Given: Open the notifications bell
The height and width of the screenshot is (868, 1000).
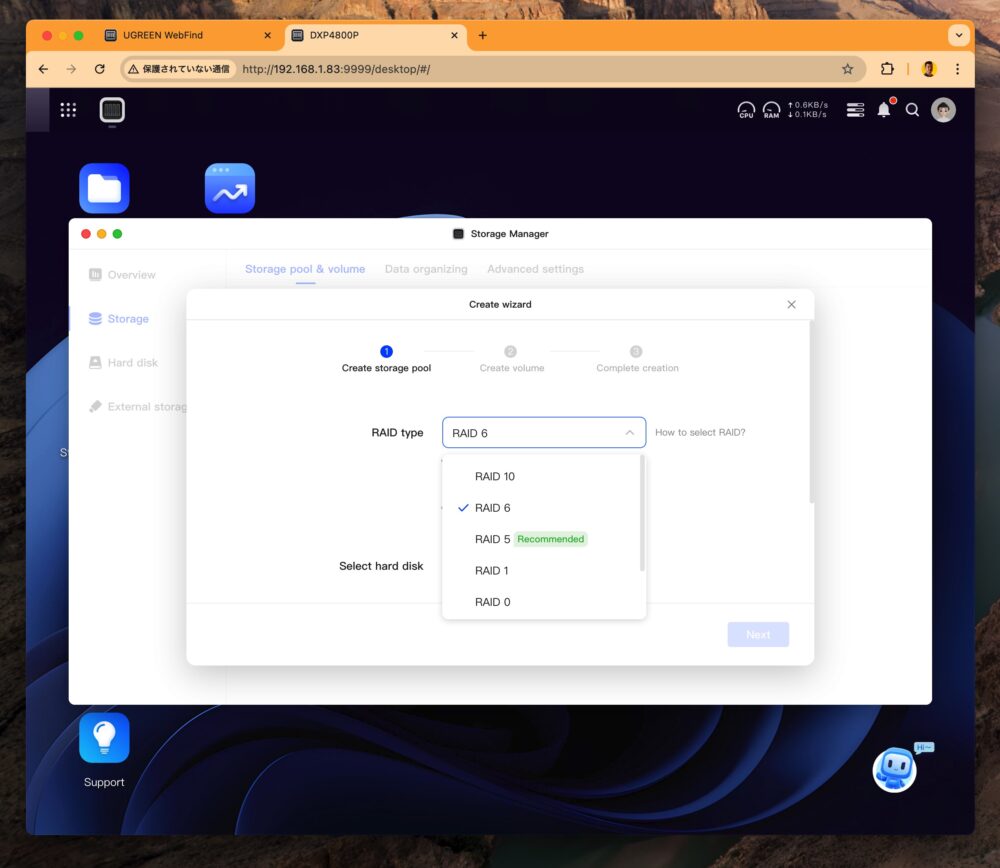Looking at the screenshot, I should (884, 110).
